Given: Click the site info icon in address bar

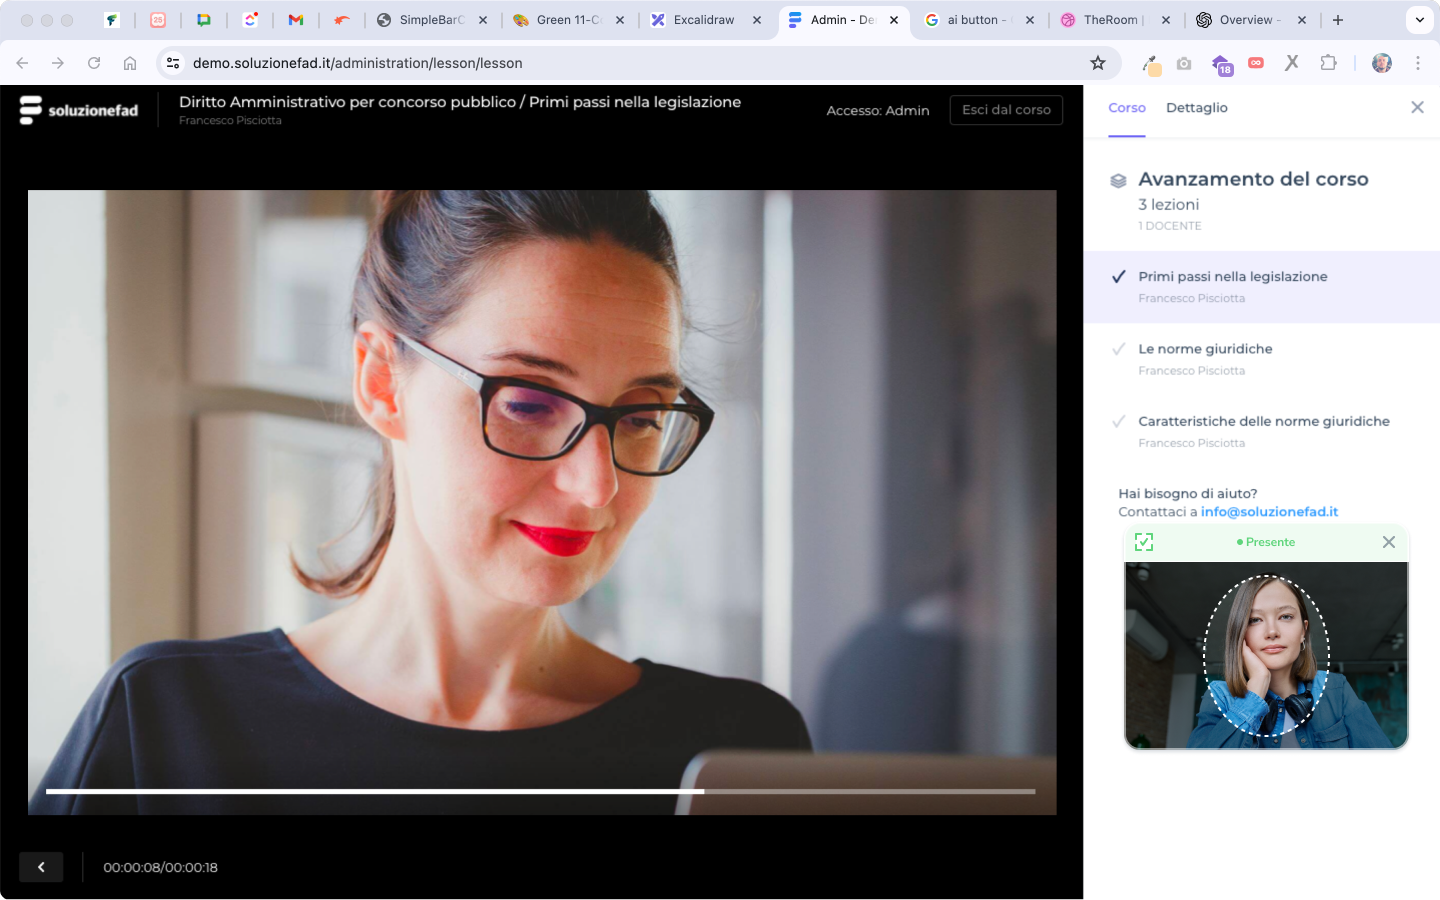Looking at the screenshot, I should 173,63.
